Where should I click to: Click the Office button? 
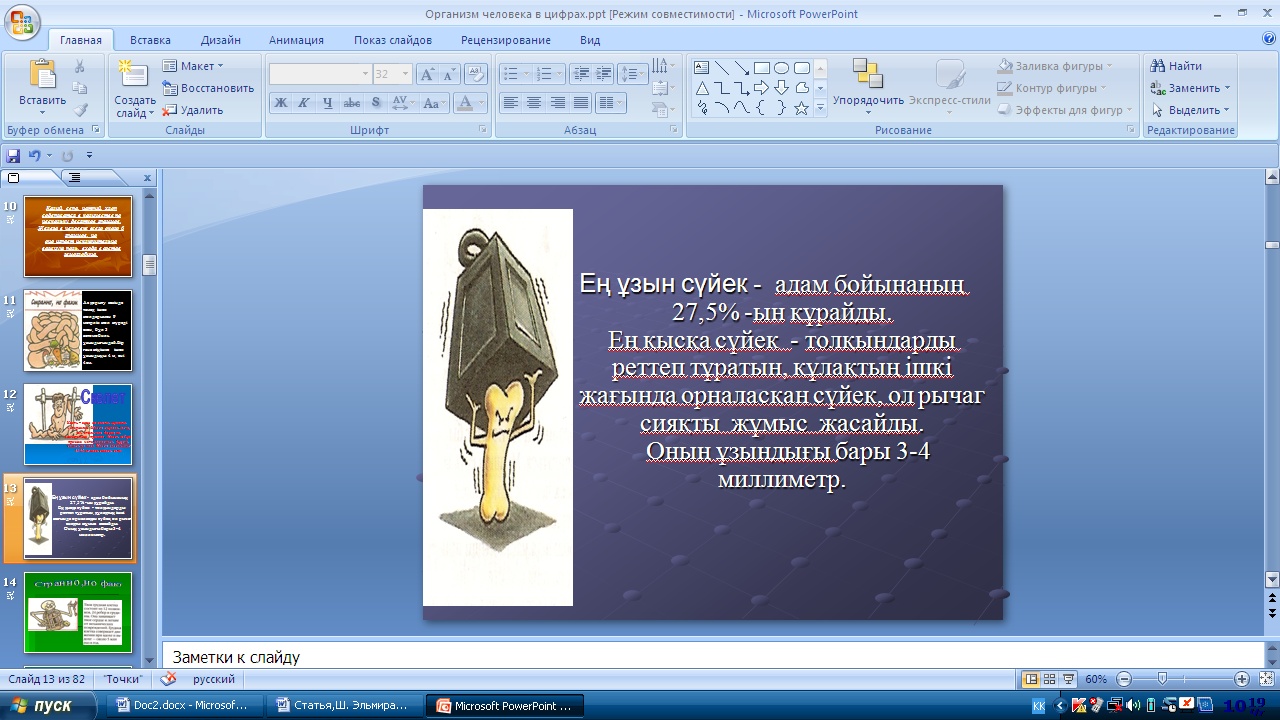point(22,22)
